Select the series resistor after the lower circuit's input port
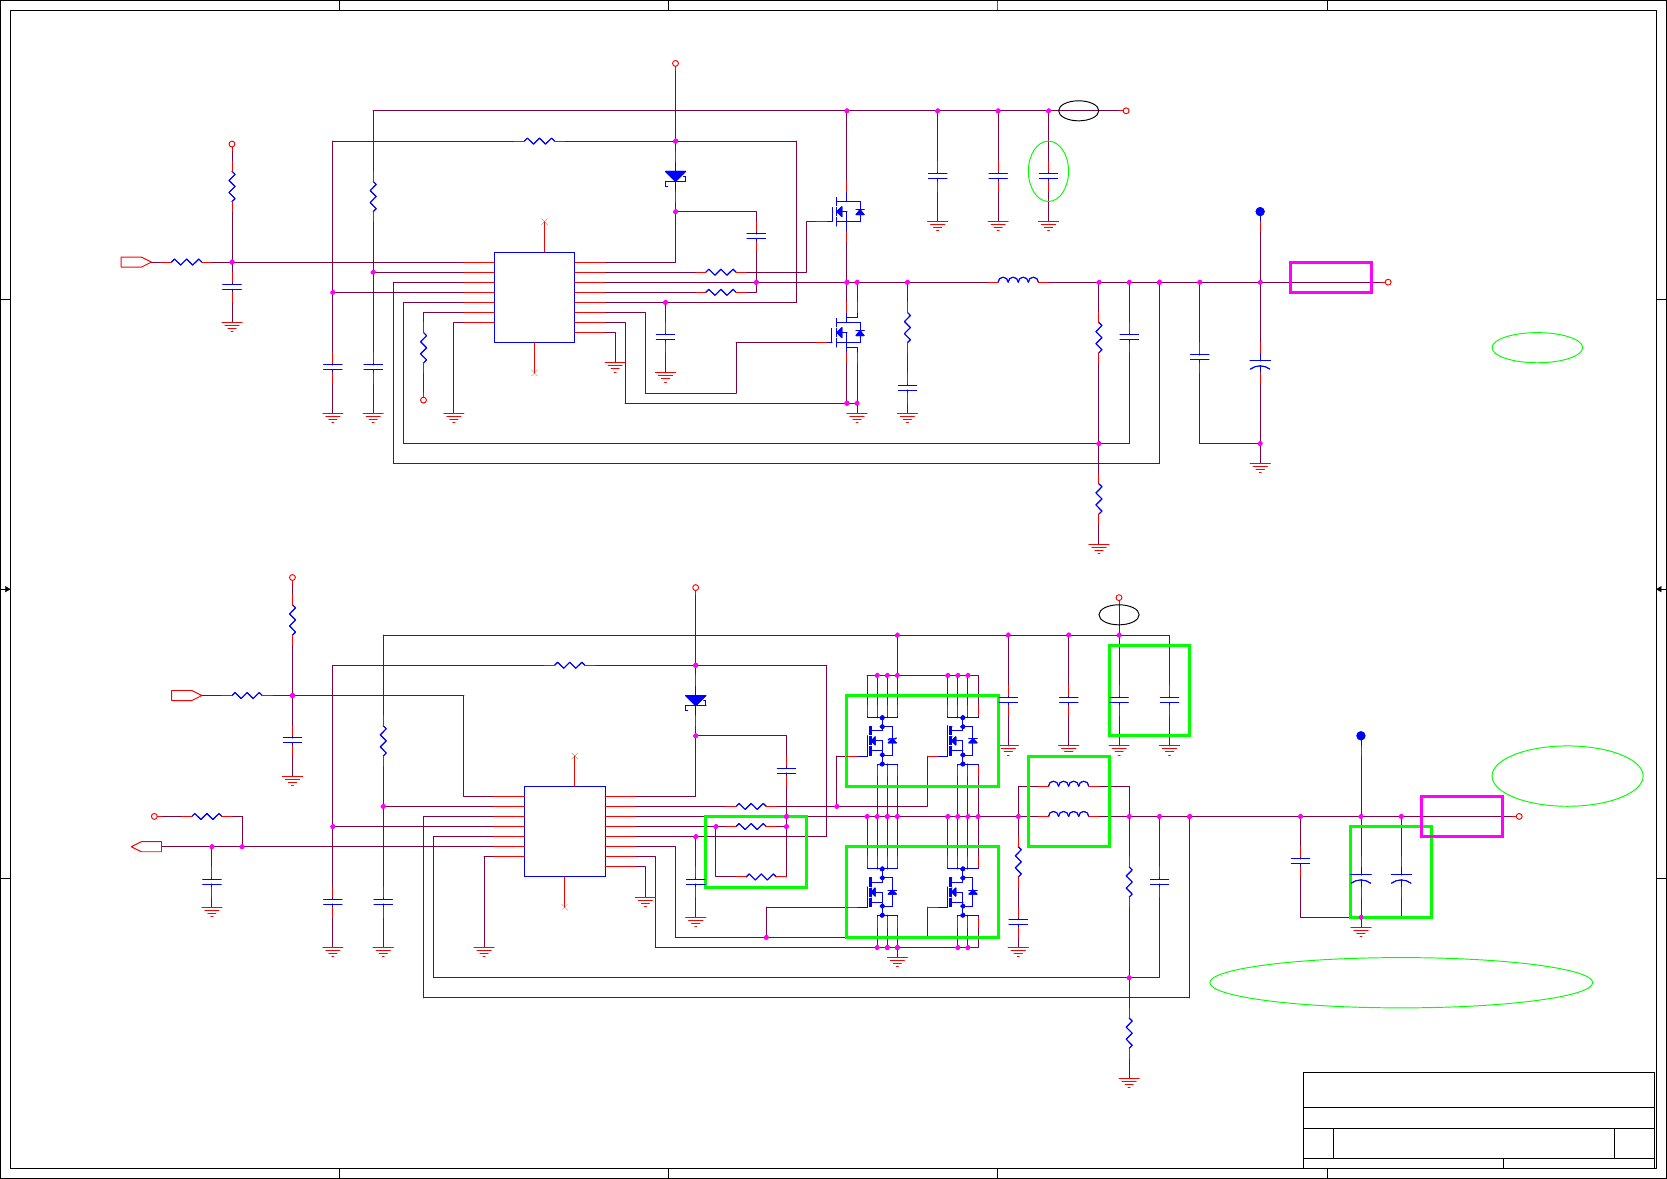 (247, 695)
